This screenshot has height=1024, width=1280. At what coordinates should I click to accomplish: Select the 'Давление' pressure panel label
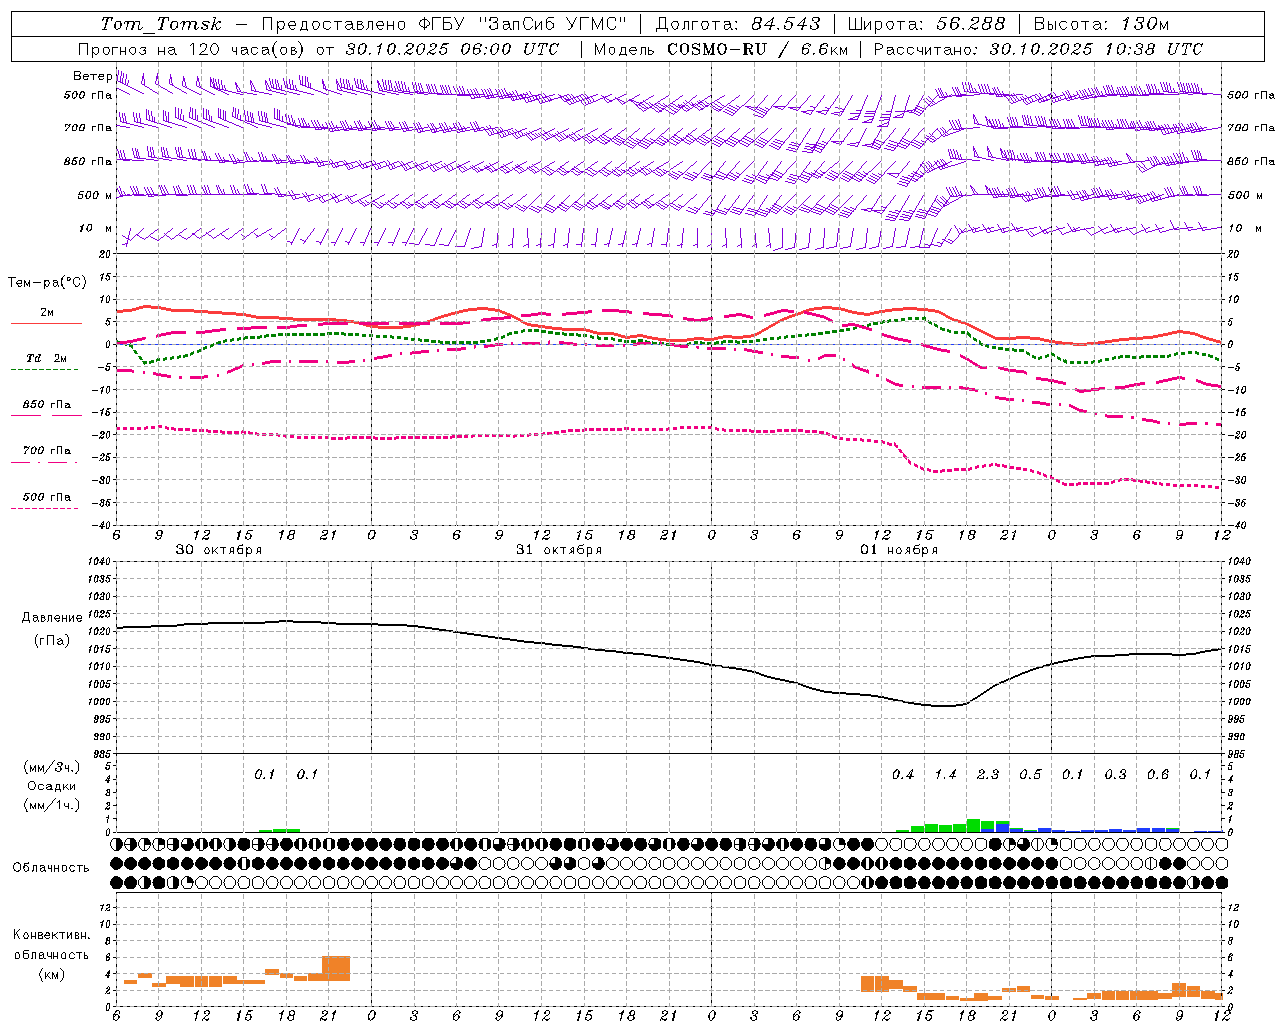tap(52, 618)
